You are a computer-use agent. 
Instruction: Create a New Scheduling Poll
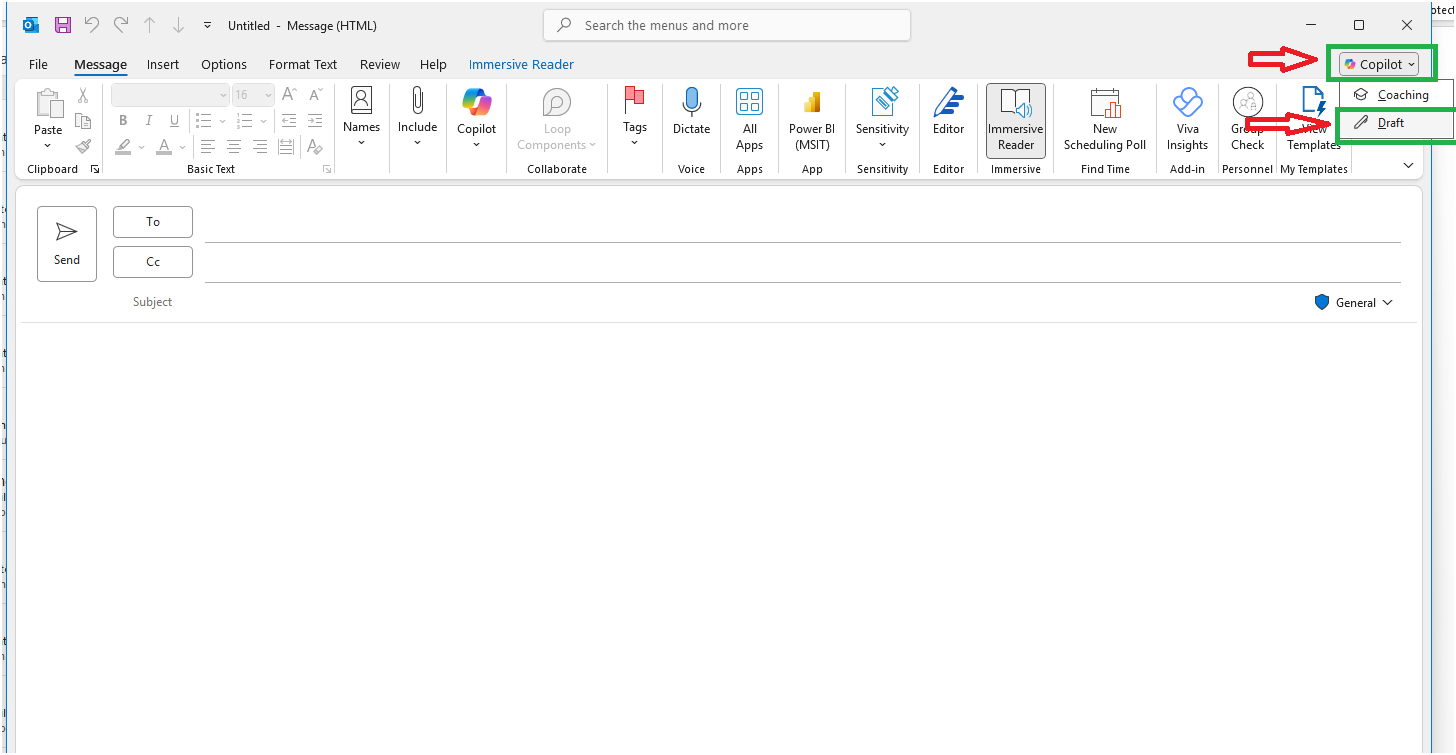pyautogui.click(x=1105, y=119)
